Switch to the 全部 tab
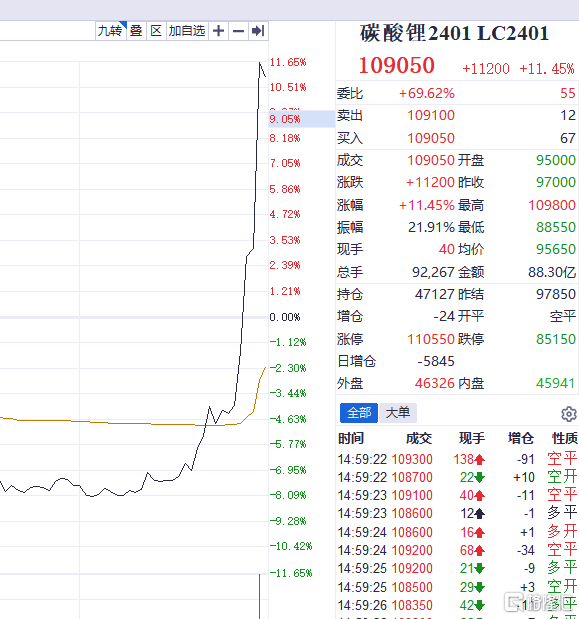Screen dimensions: 579x619 click(x=359, y=413)
